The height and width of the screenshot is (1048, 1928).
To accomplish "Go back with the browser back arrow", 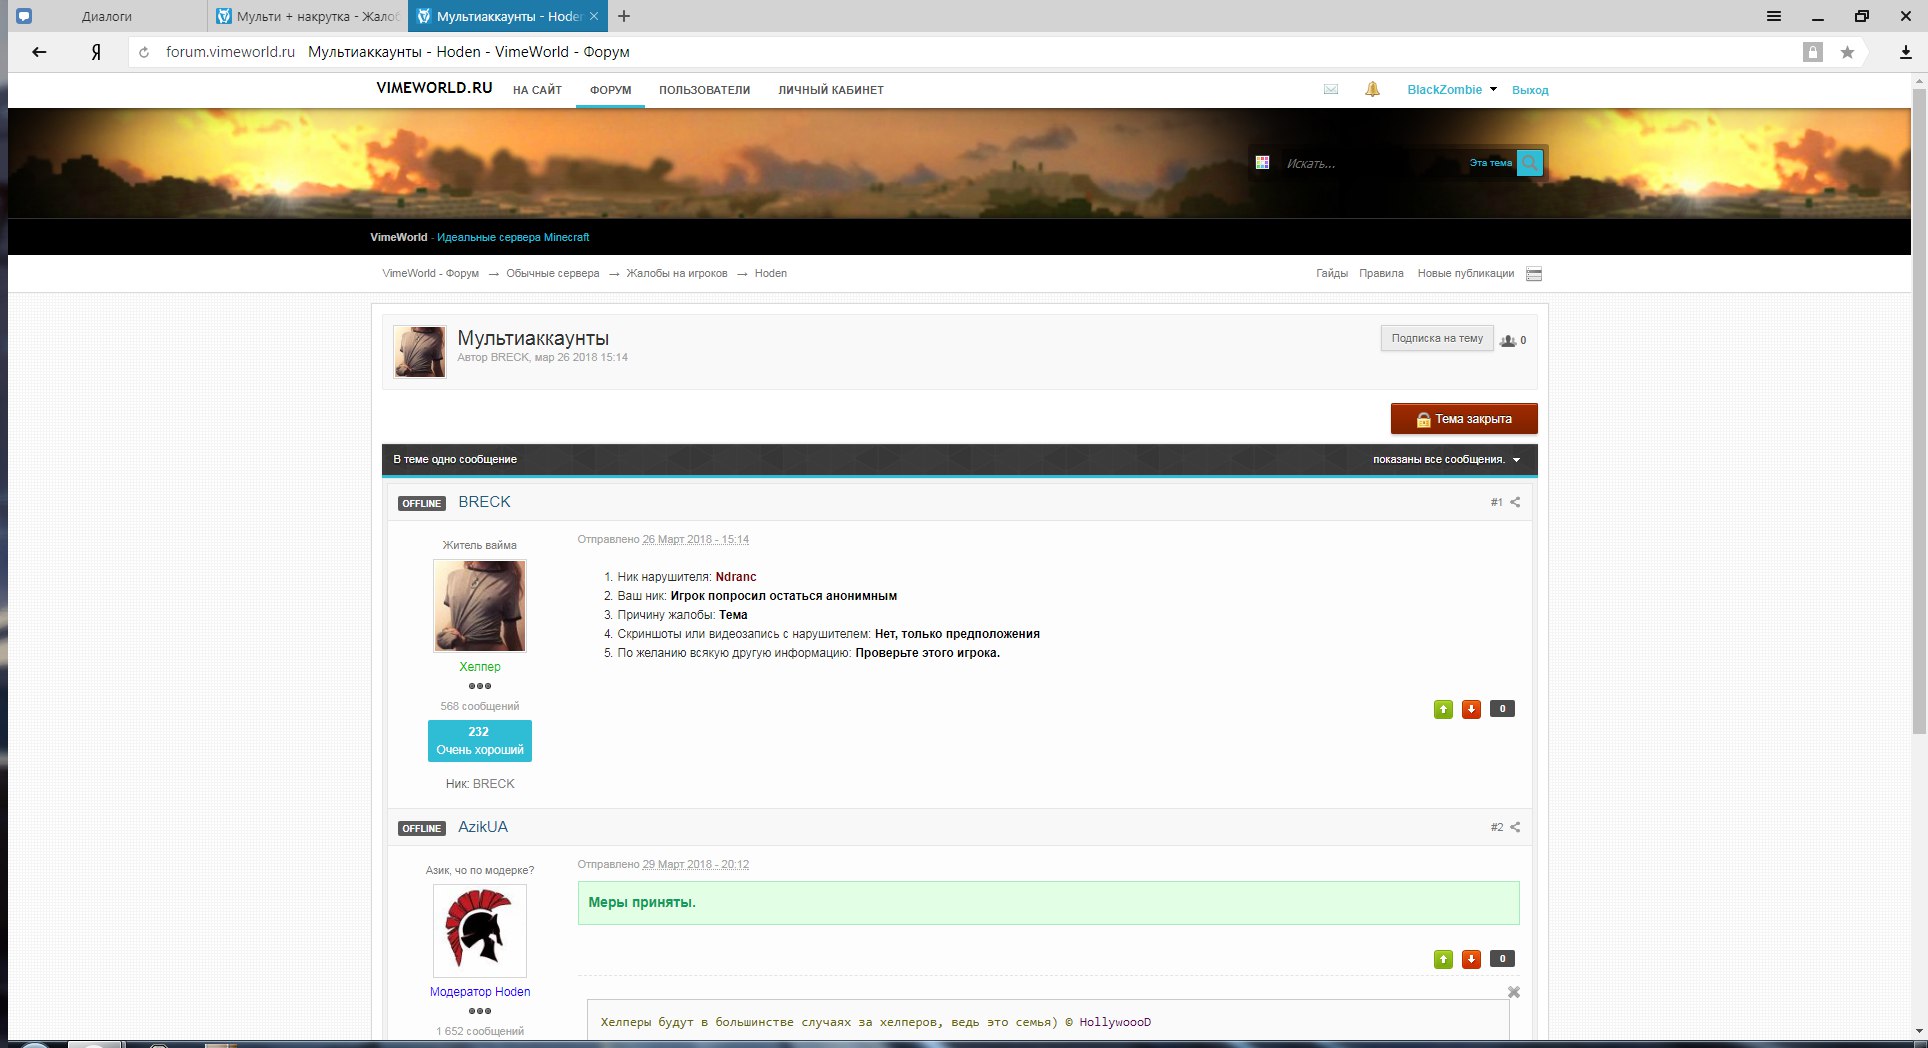I will pyautogui.click(x=39, y=52).
